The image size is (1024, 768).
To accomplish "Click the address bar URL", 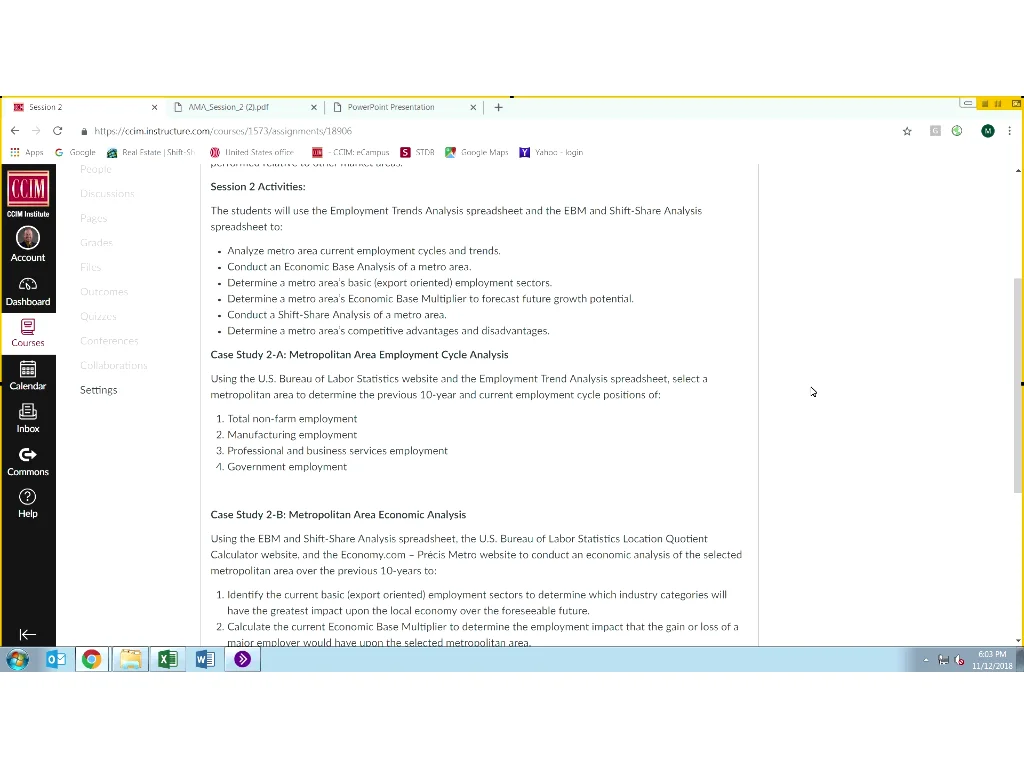I will click(223, 131).
